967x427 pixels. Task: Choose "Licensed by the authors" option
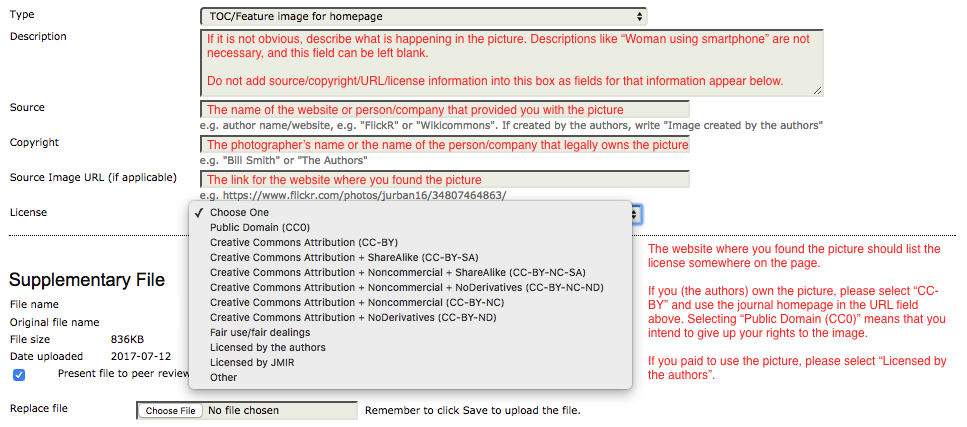pos(267,347)
